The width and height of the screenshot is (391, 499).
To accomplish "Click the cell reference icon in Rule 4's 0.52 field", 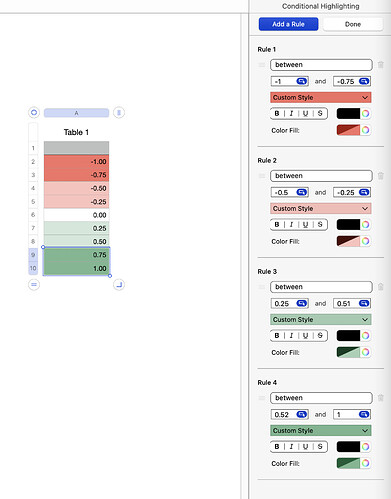I will tap(301, 414).
